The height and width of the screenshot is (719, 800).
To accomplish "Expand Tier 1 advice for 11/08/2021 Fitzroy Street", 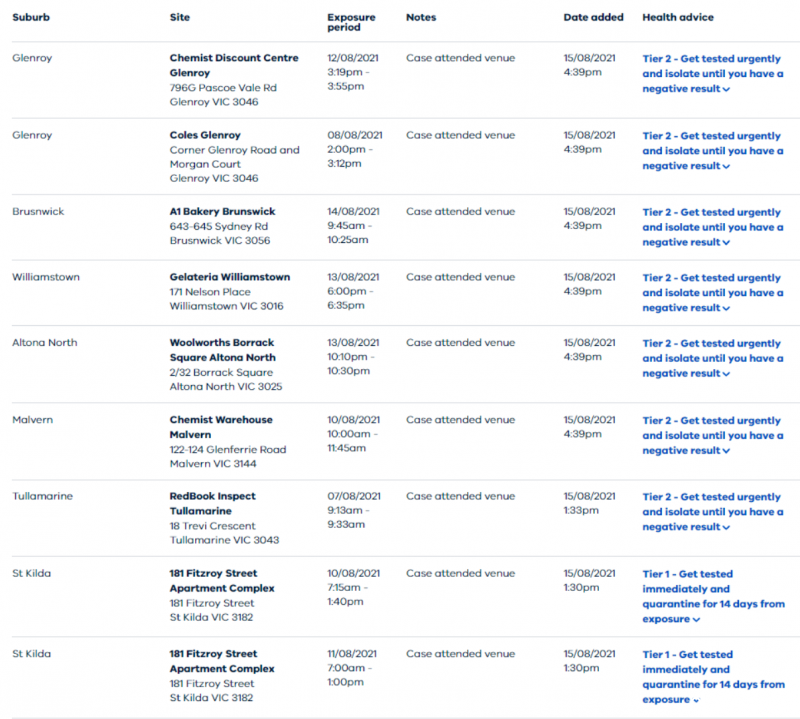I will pos(713,677).
